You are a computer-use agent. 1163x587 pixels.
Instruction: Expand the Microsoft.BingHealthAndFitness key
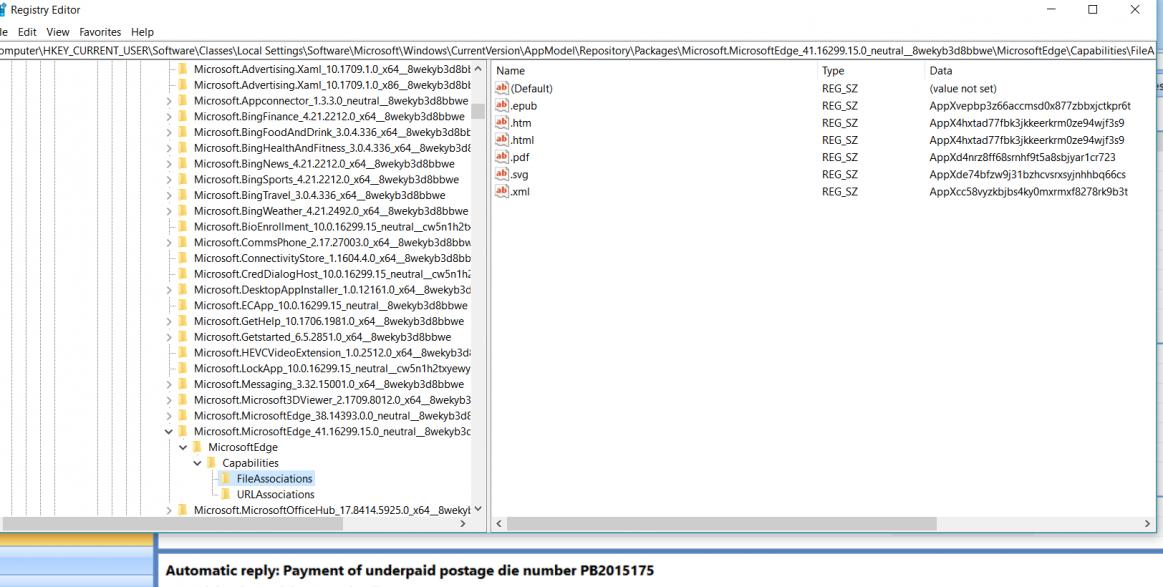coord(168,148)
